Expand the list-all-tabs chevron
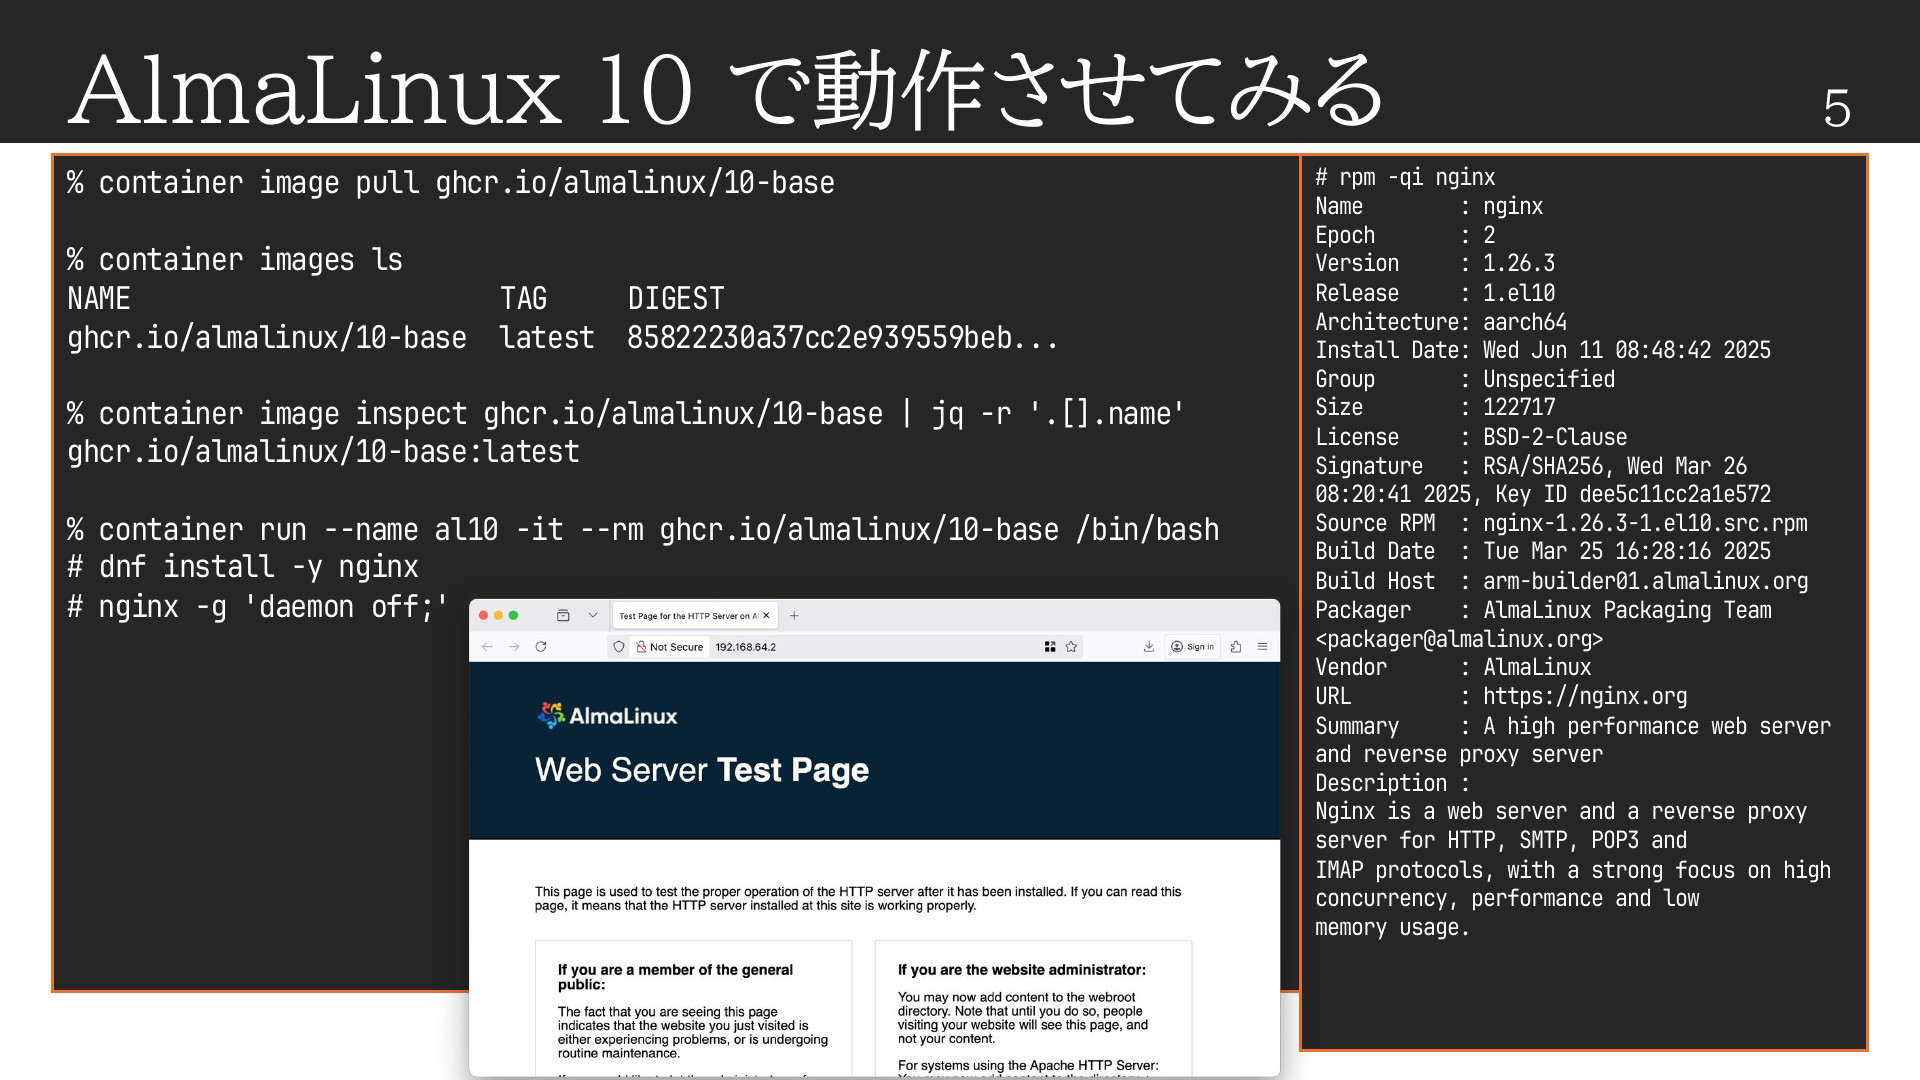Viewport: 1920px width, 1080px height. pyautogui.click(x=593, y=616)
